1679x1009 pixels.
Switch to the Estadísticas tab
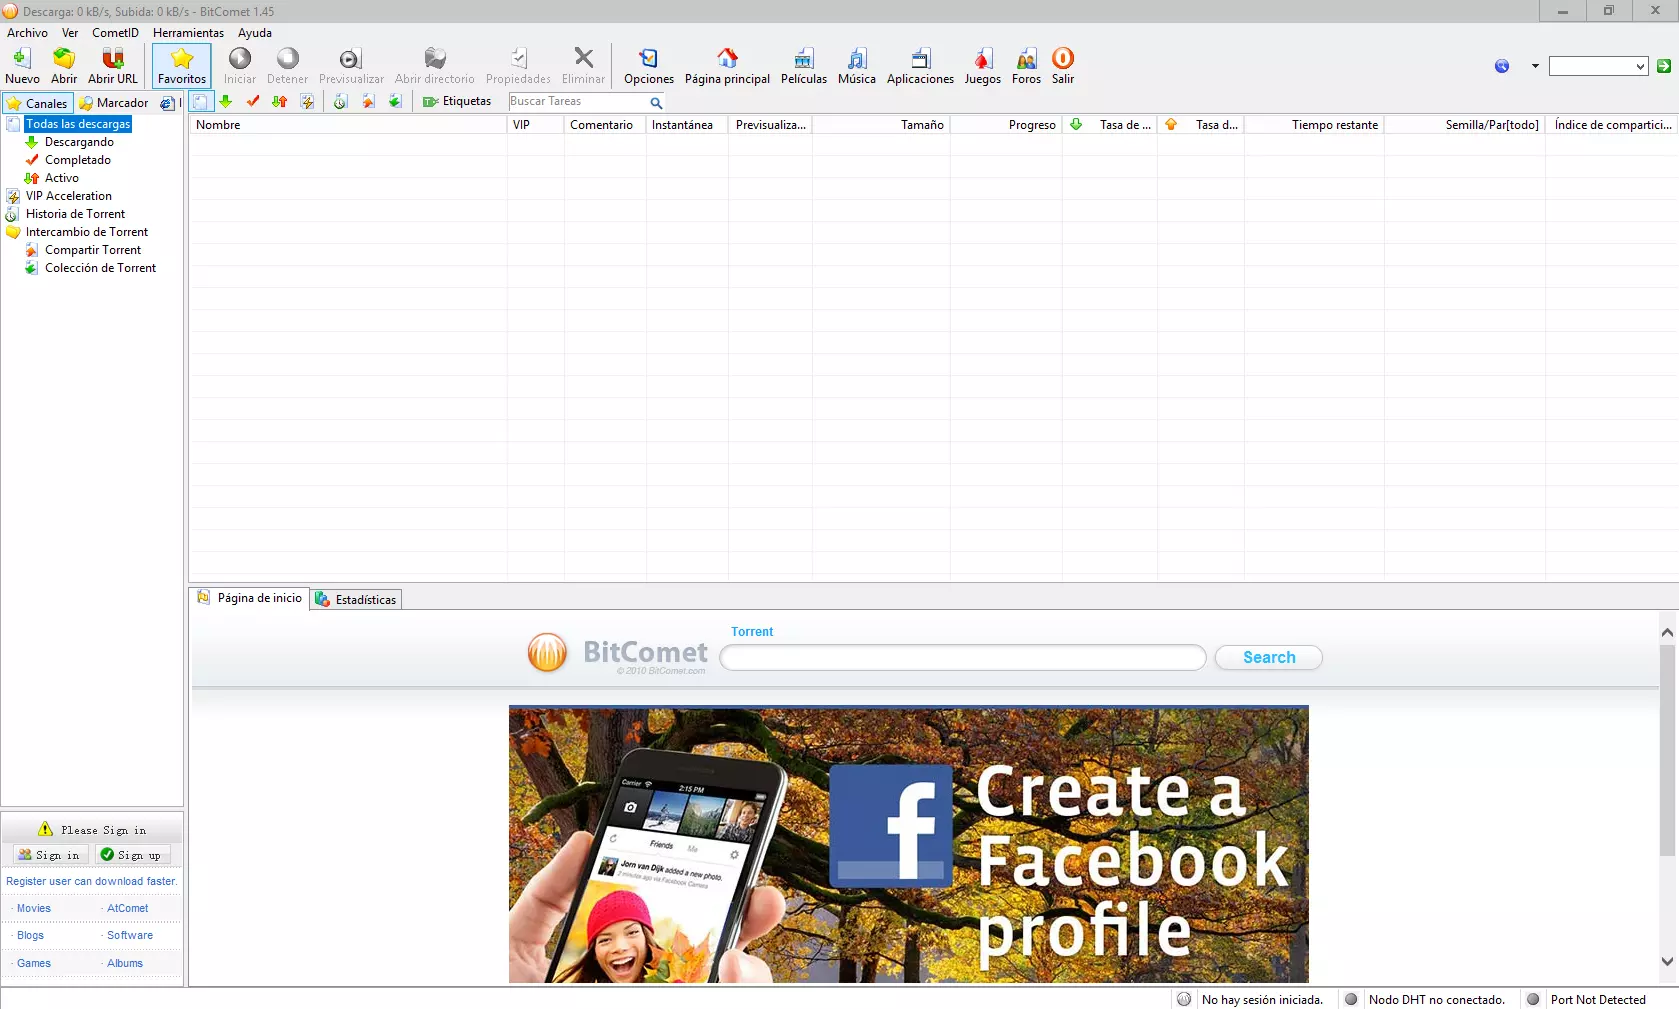click(356, 600)
